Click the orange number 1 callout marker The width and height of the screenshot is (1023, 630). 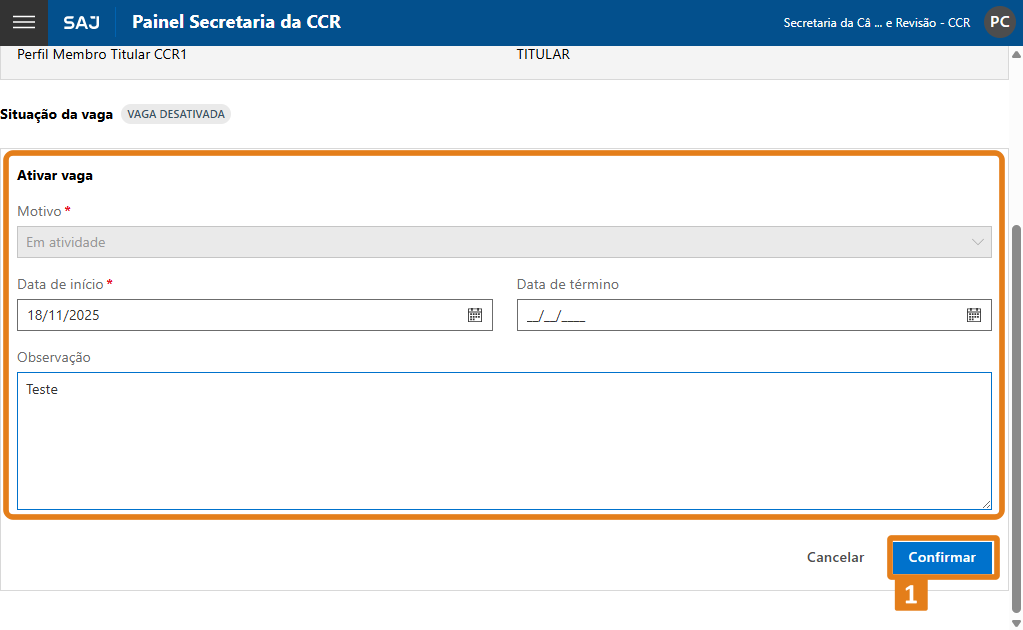click(910, 595)
